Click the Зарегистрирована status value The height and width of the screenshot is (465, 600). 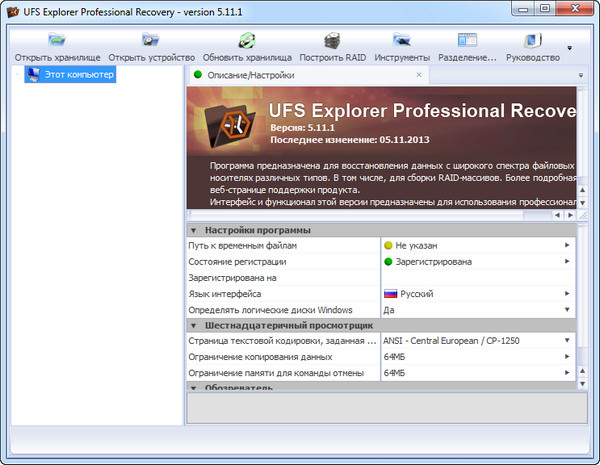click(433, 262)
